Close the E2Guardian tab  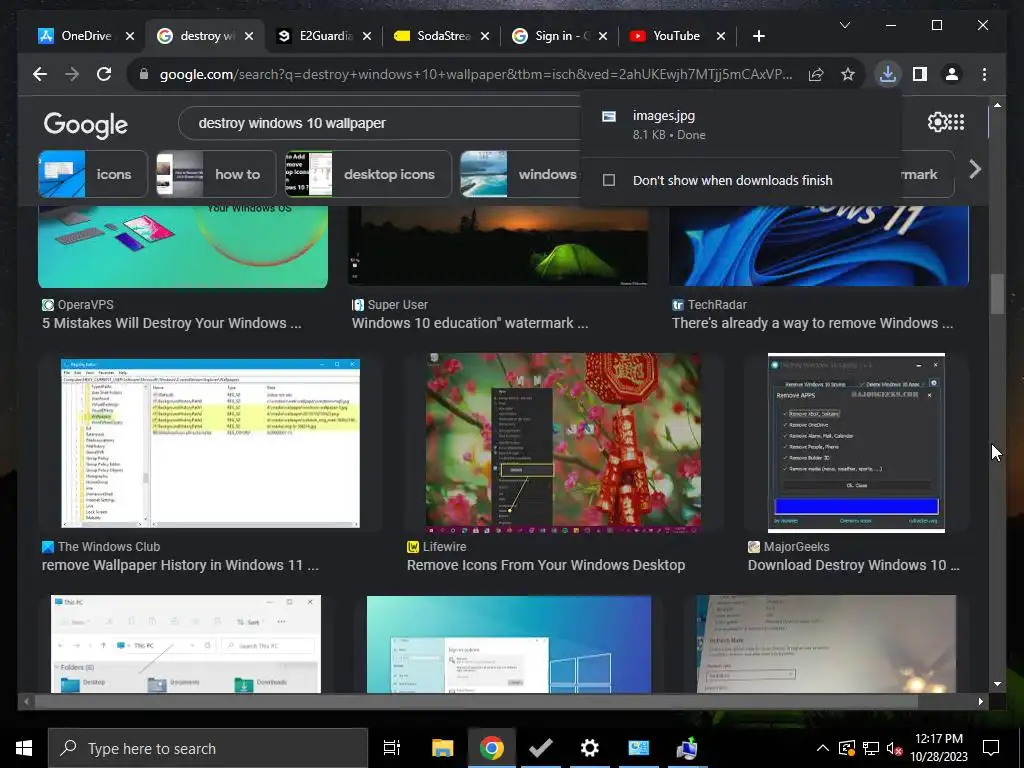(x=367, y=37)
